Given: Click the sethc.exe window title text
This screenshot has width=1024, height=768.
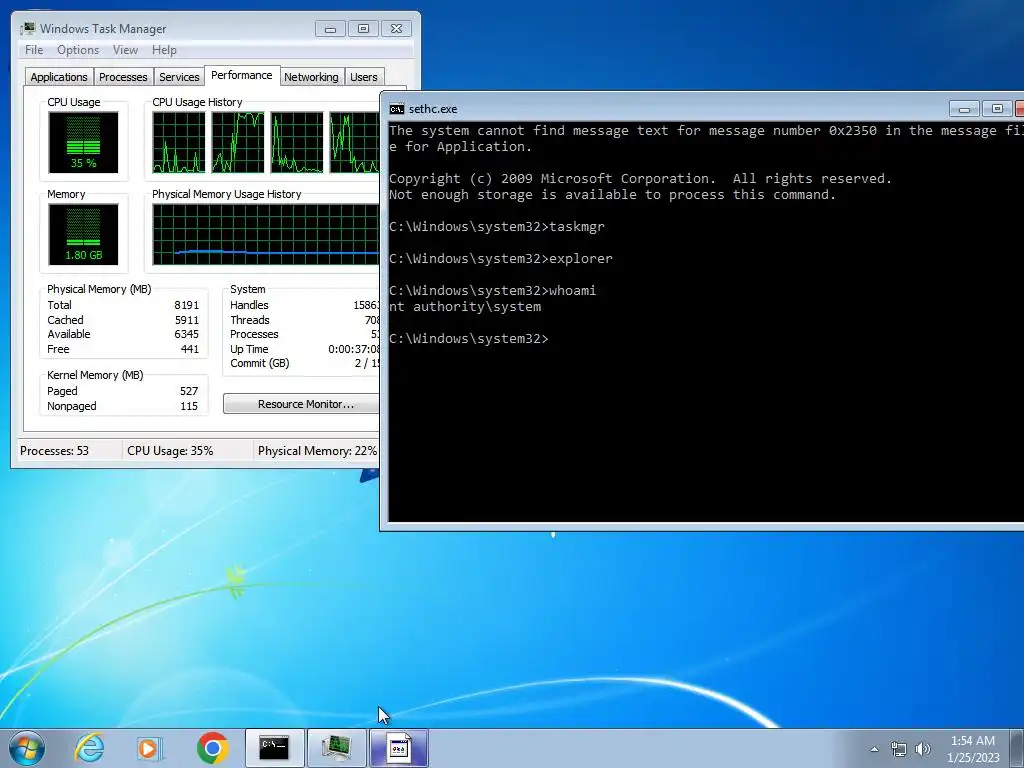Looking at the screenshot, I should coord(433,109).
